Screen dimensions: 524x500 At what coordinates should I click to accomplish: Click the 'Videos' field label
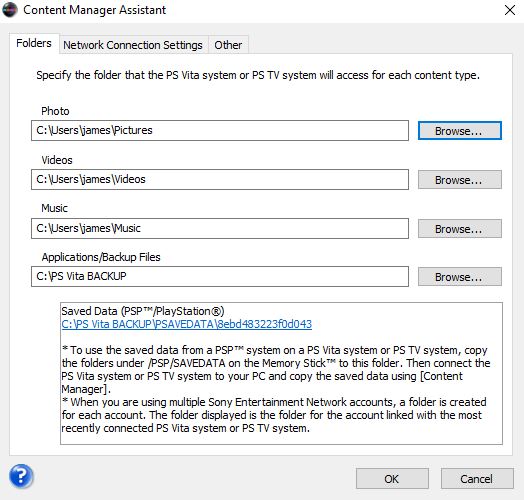57,160
